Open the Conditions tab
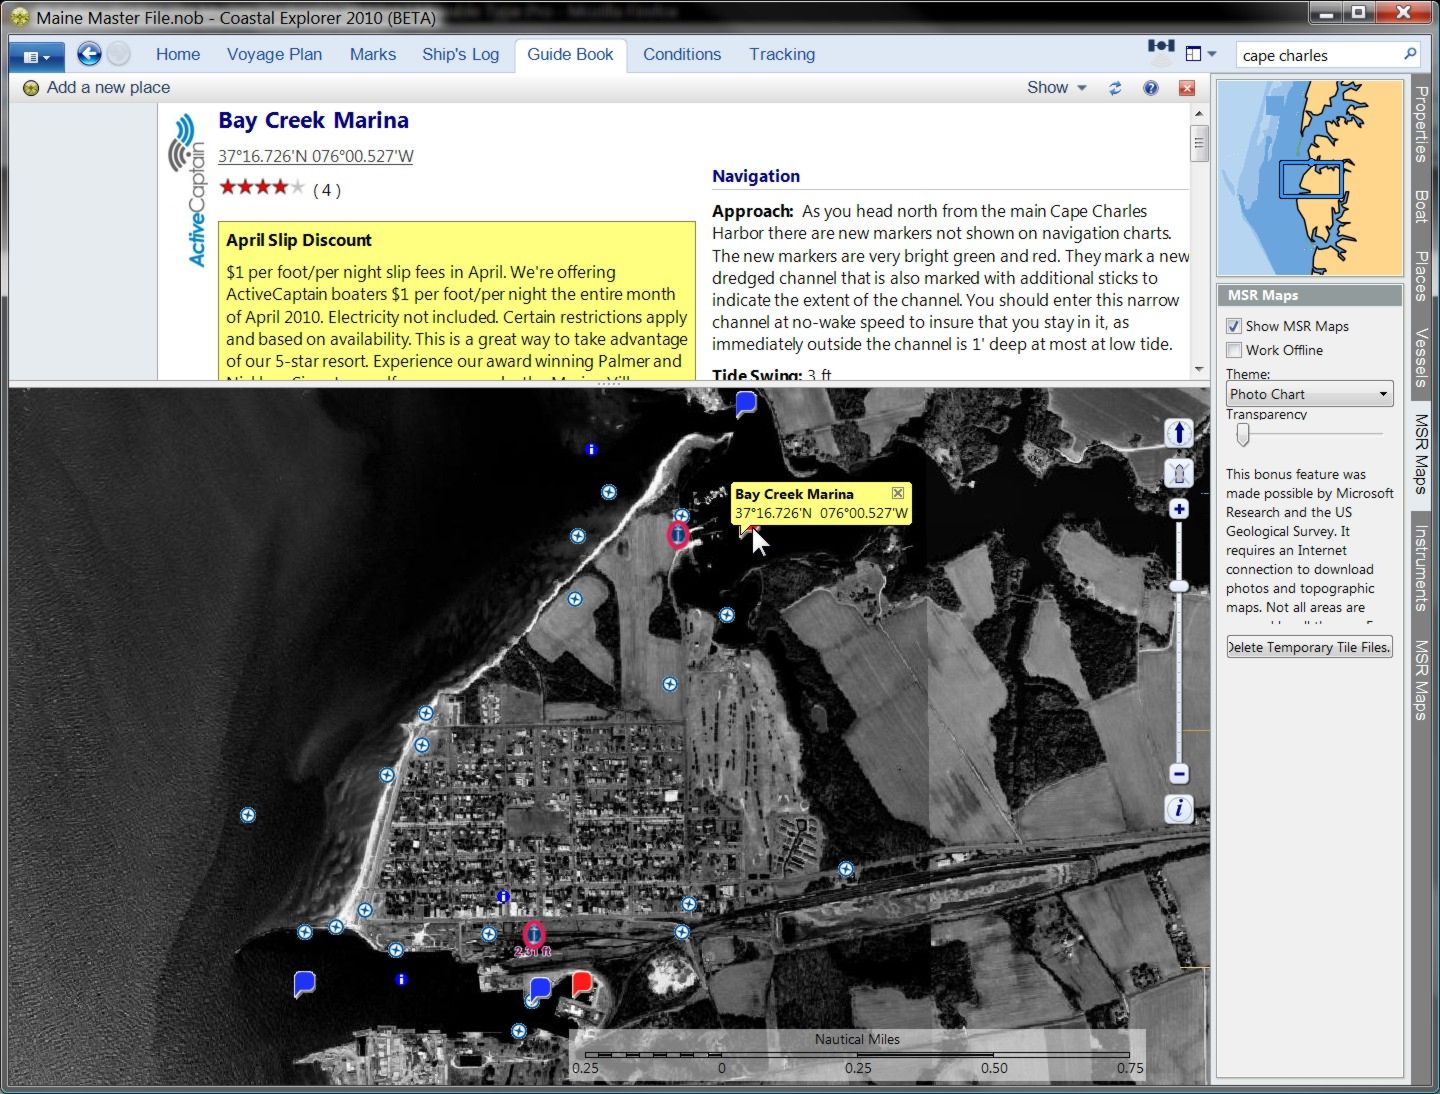This screenshot has height=1094, width=1440. [682, 54]
